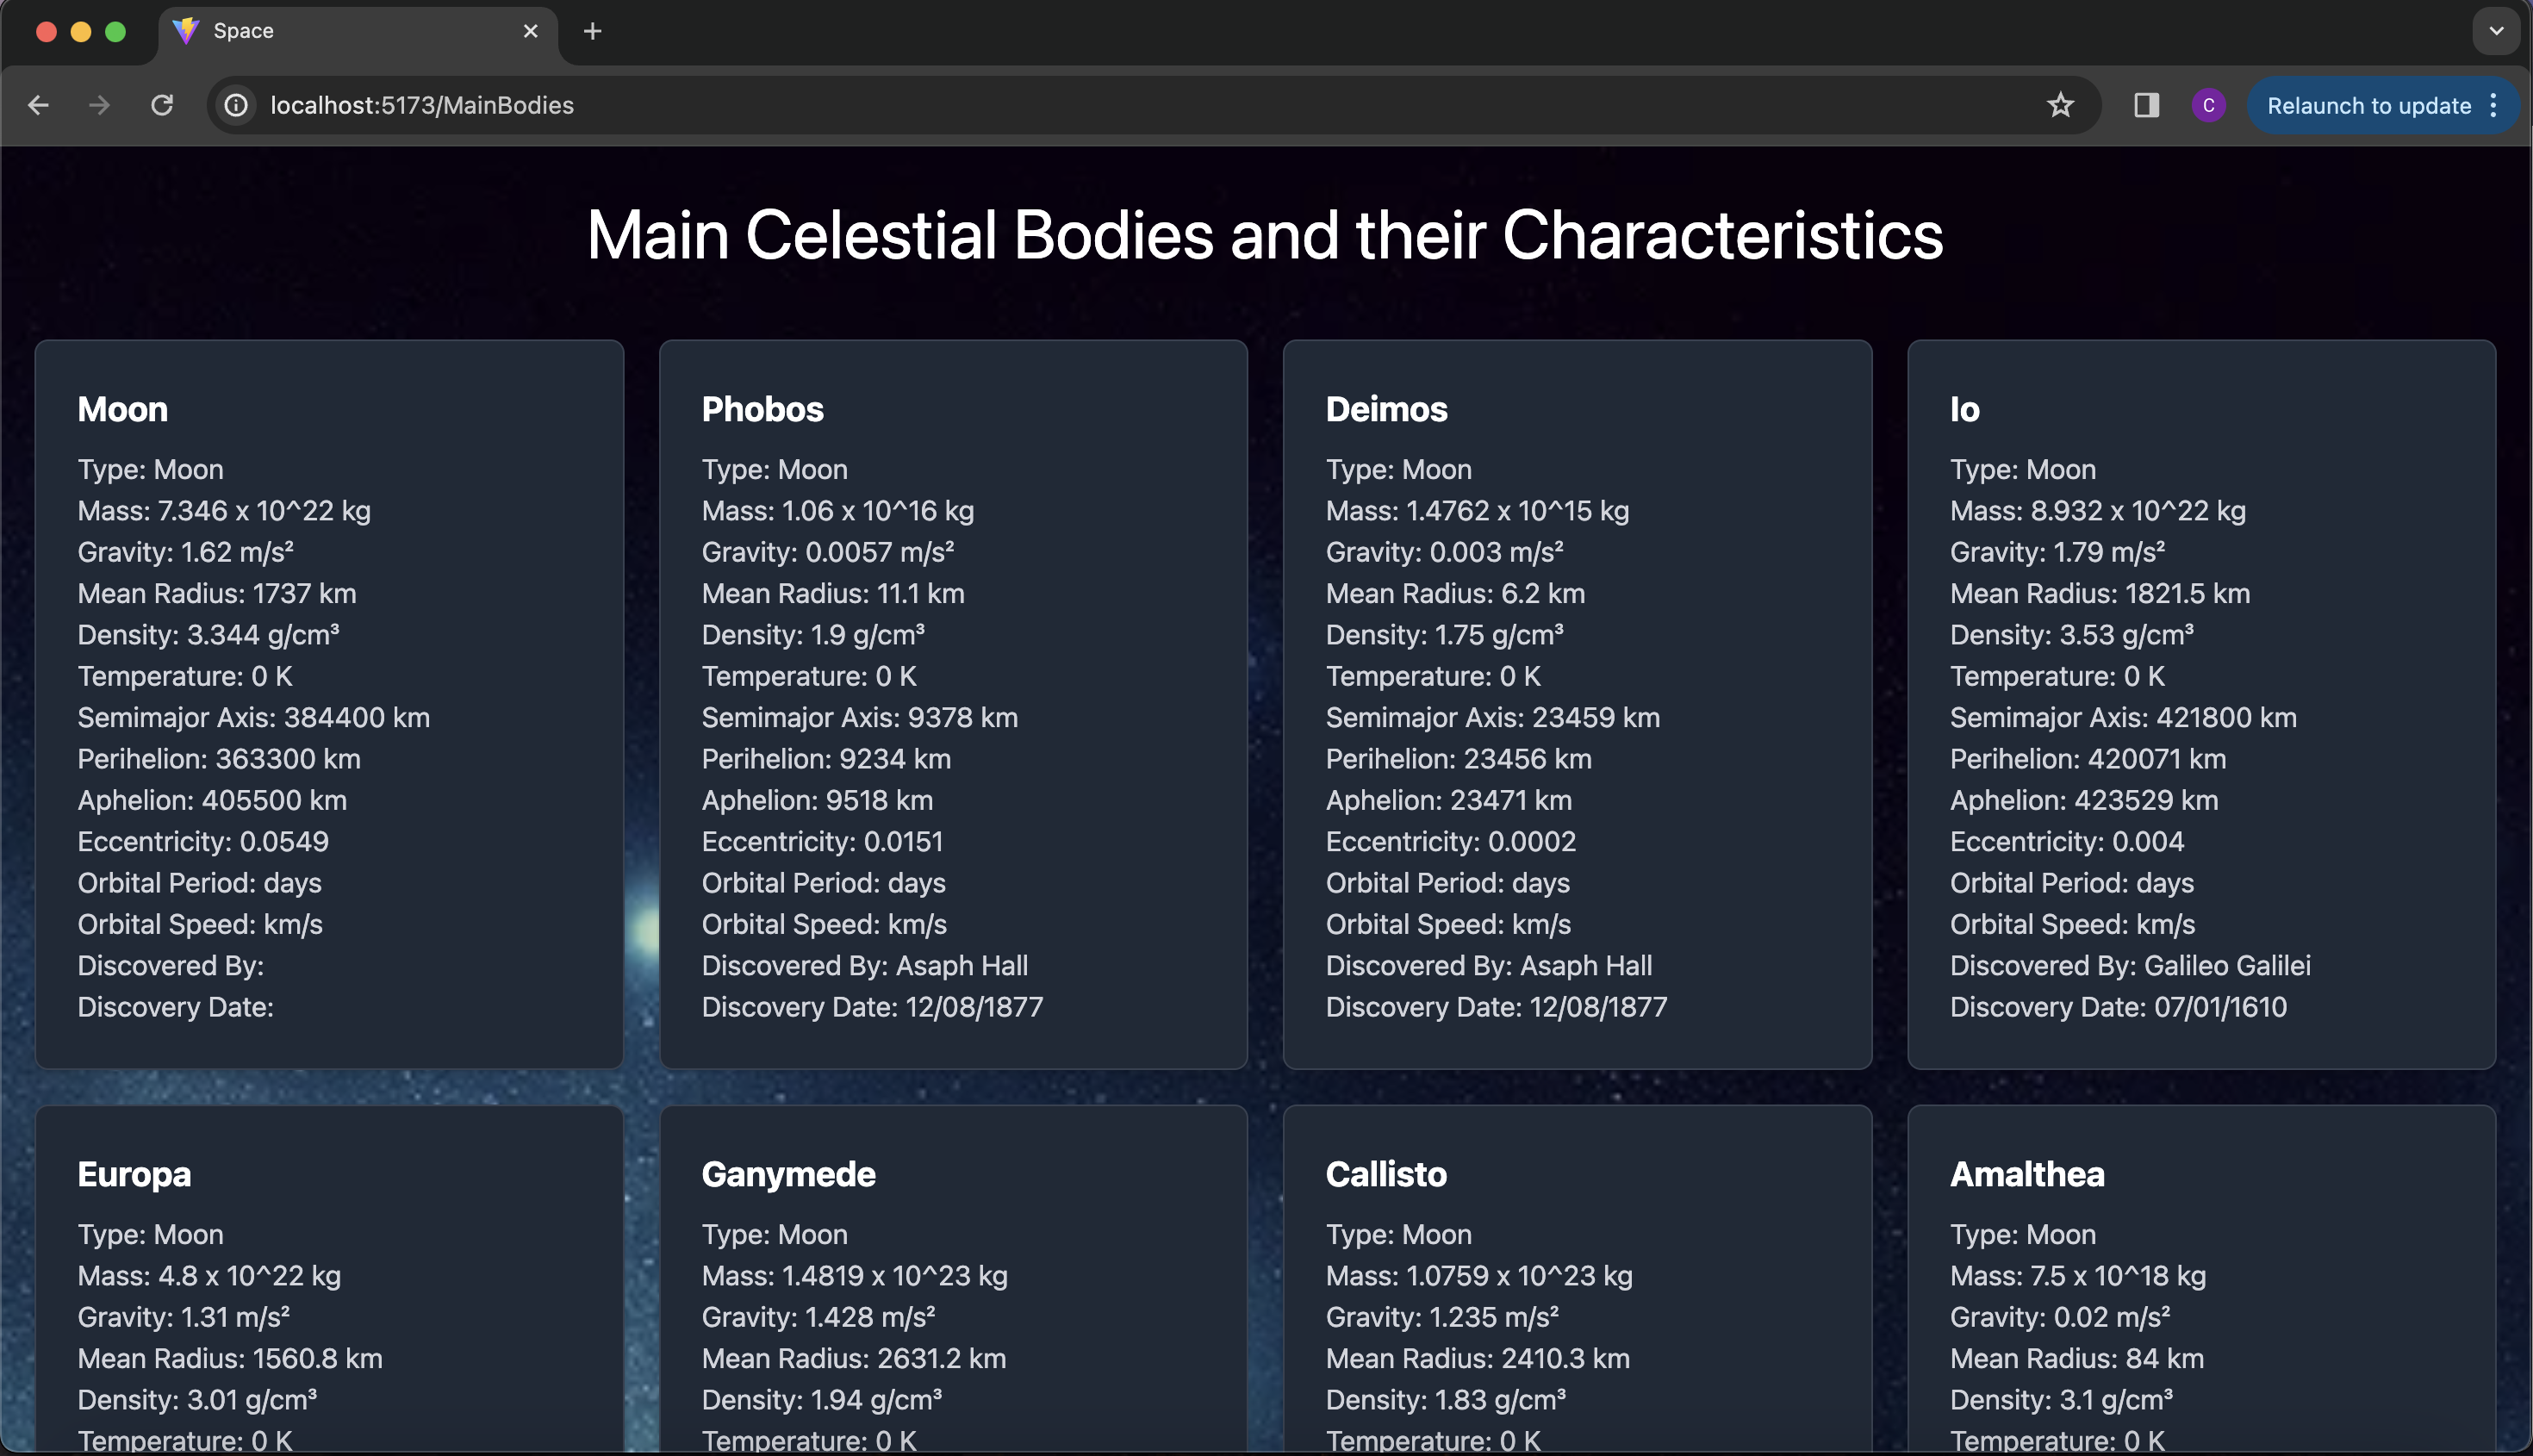Open the purple profile avatar
This screenshot has height=1456, width=2533.
click(2208, 105)
